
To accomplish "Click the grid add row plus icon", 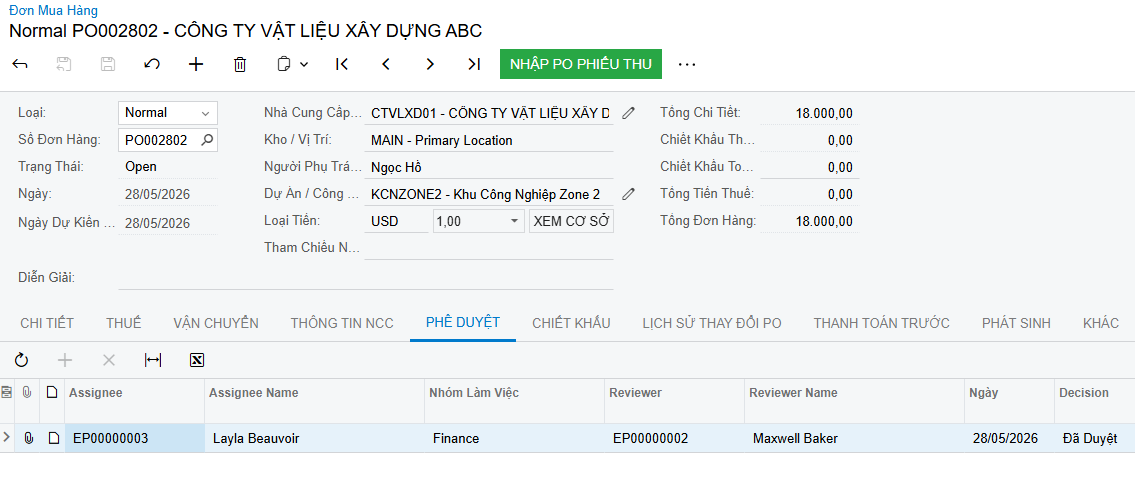I will [x=65, y=360].
